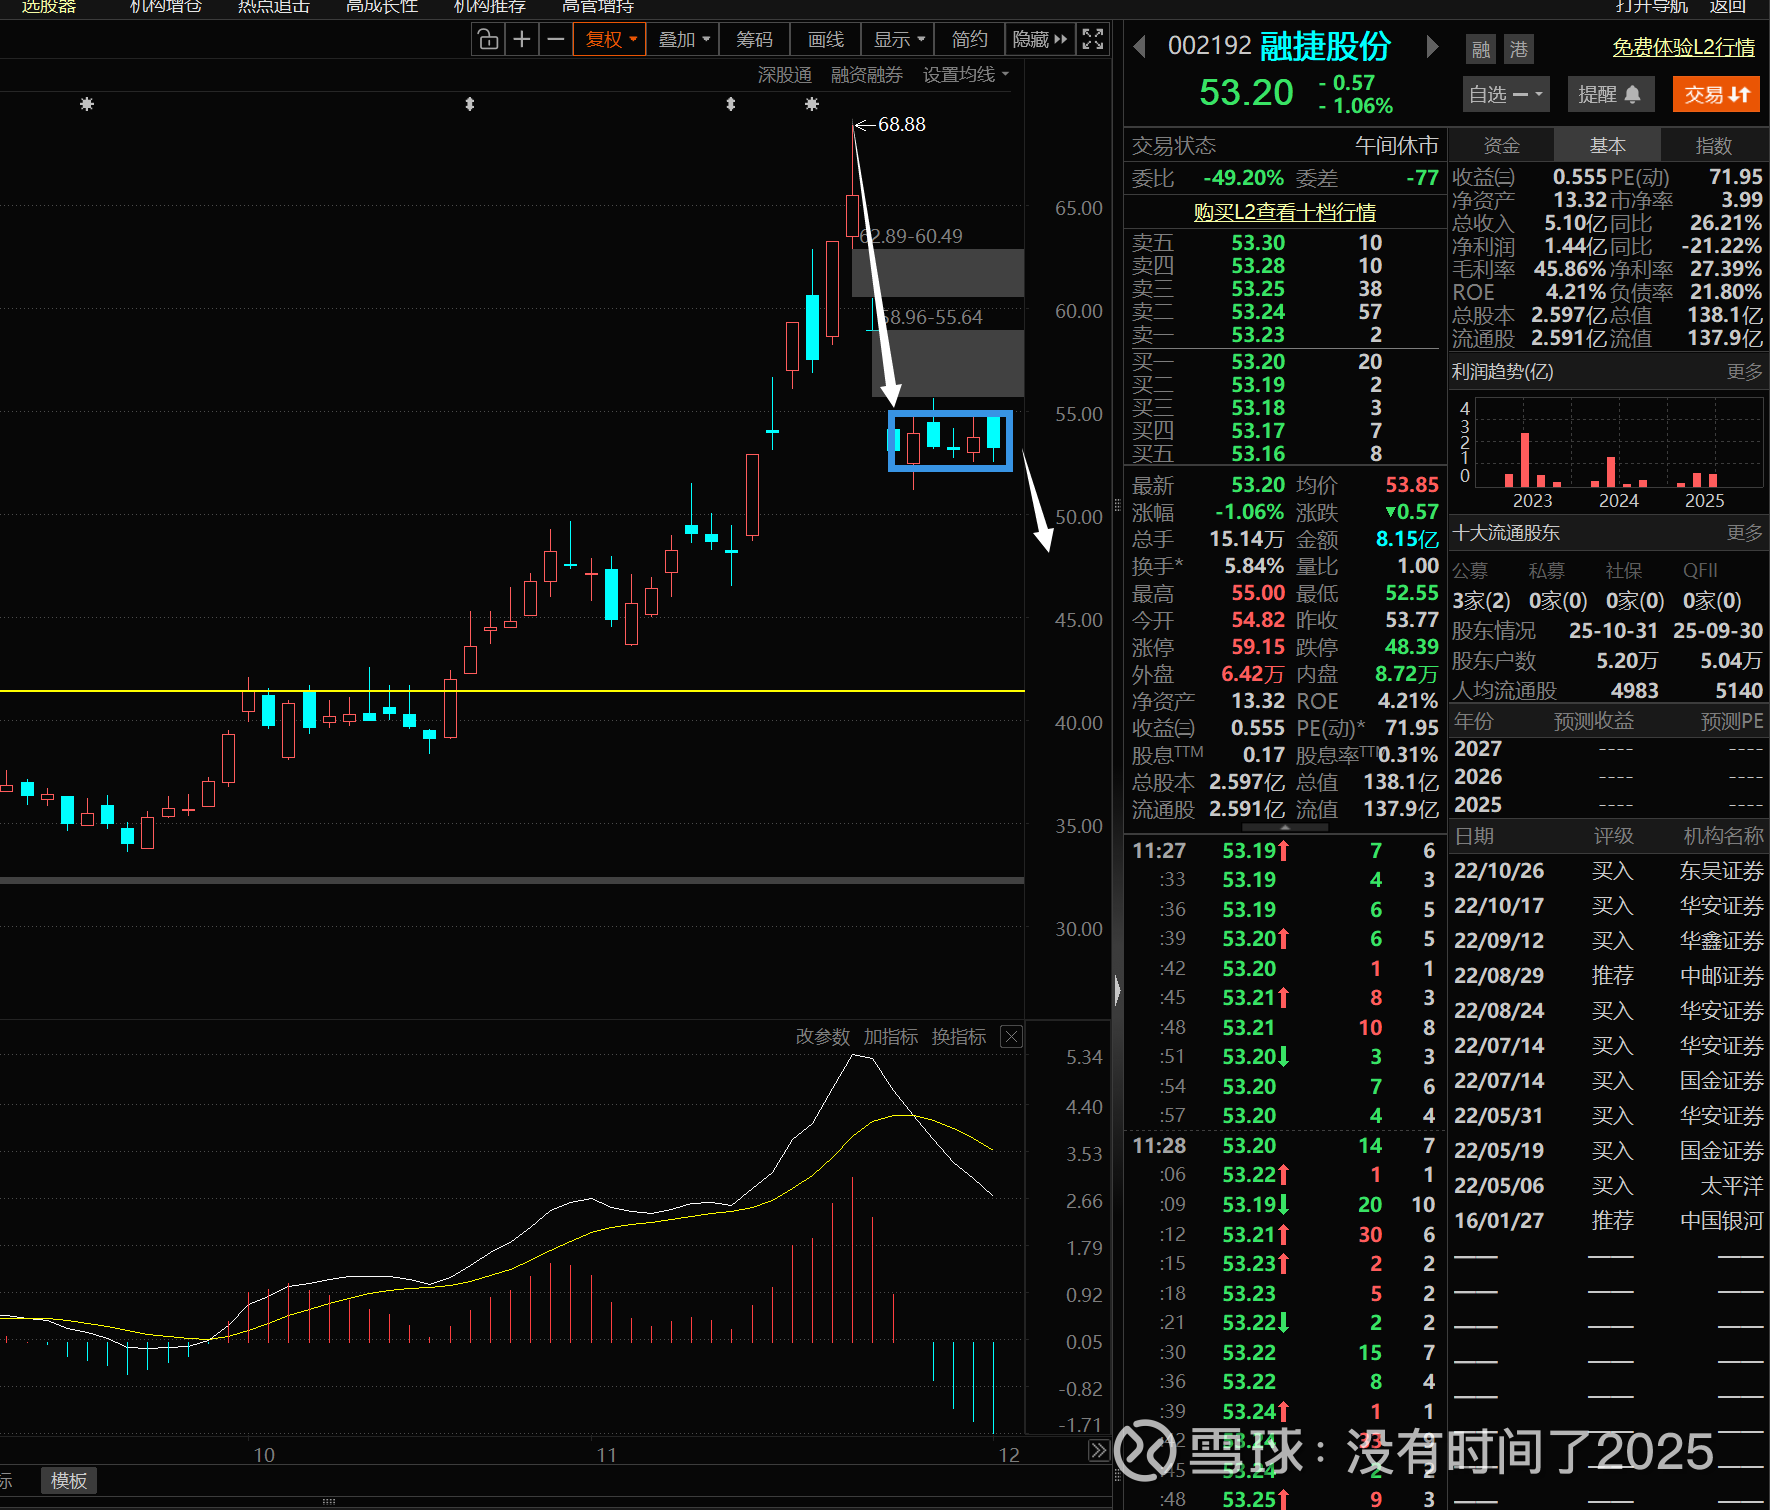Click the 卖一 53.23 ask price row
The height and width of the screenshot is (1510, 1770).
pos(1284,335)
